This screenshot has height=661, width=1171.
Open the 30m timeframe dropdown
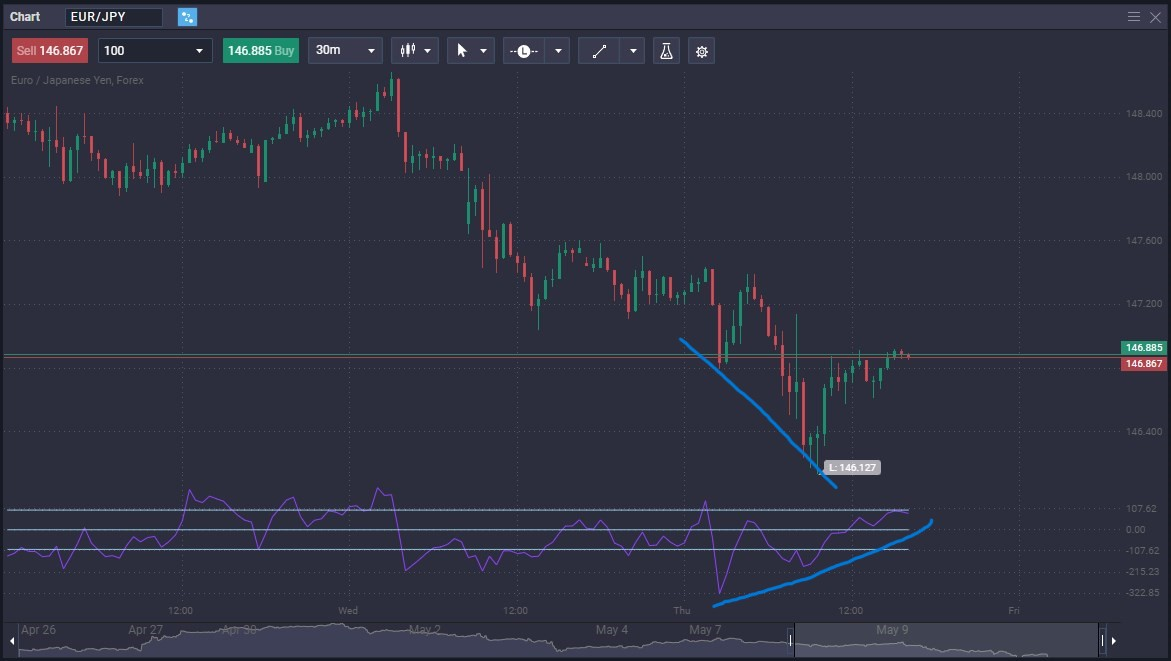pos(344,50)
